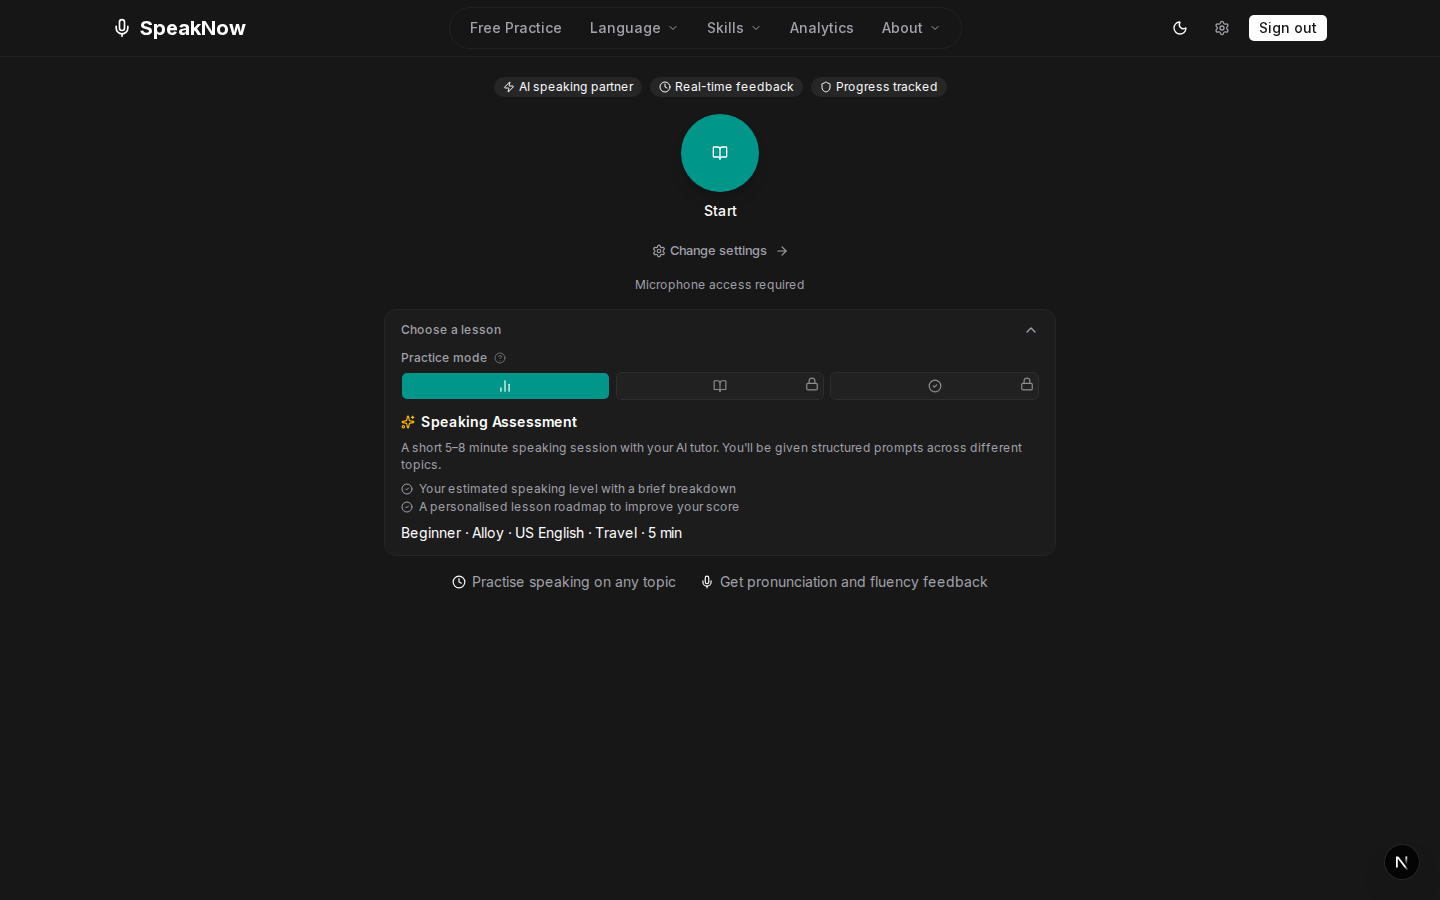
Task: Click the moon icon to switch themes
Action: pyautogui.click(x=1179, y=28)
